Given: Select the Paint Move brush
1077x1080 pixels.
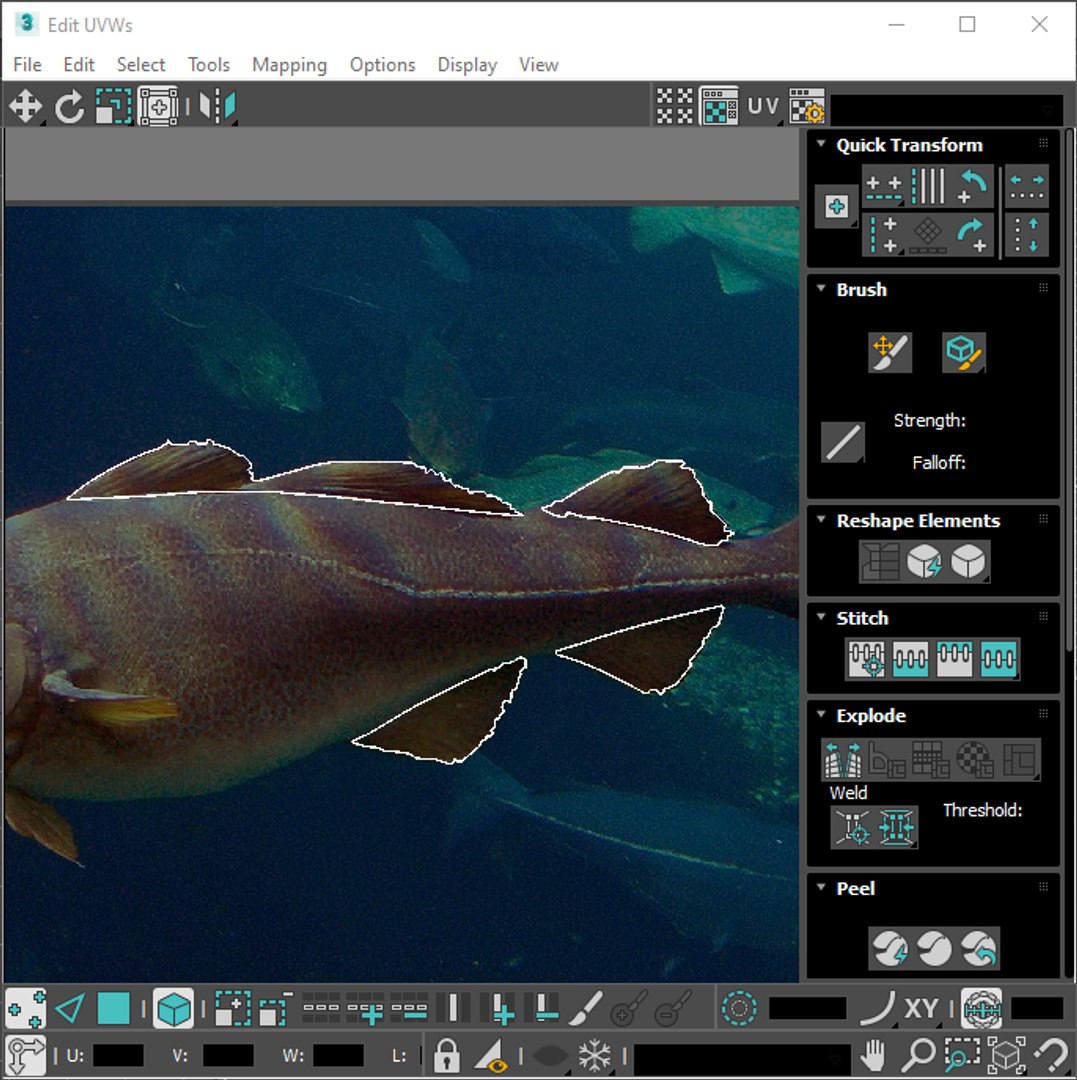Looking at the screenshot, I should click(890, 353).
